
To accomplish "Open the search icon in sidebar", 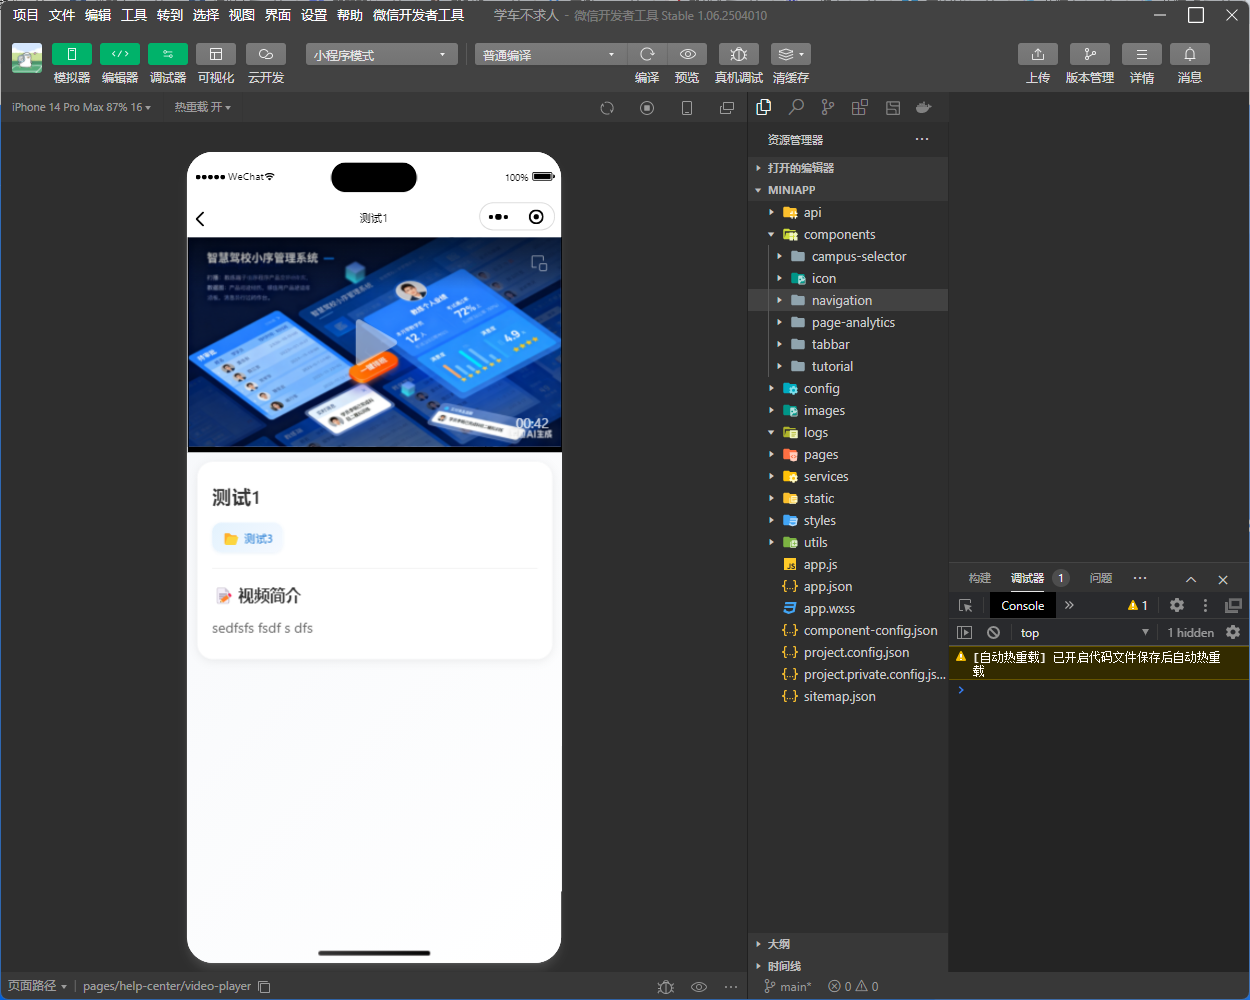I will 796,107.
